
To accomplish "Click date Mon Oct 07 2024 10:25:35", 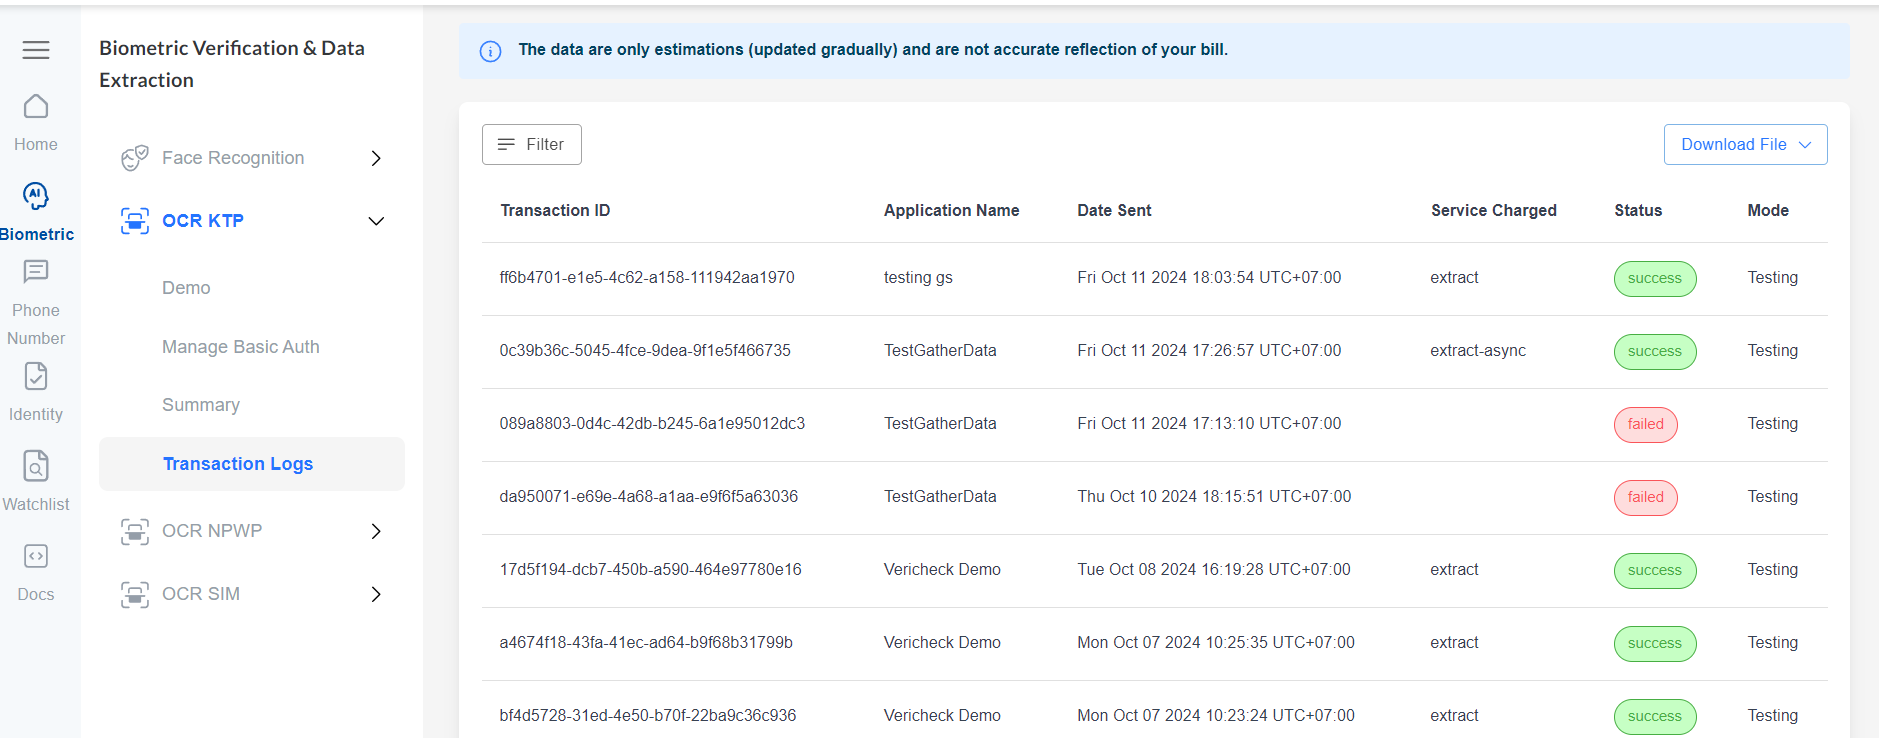I will coord(1216,643).
